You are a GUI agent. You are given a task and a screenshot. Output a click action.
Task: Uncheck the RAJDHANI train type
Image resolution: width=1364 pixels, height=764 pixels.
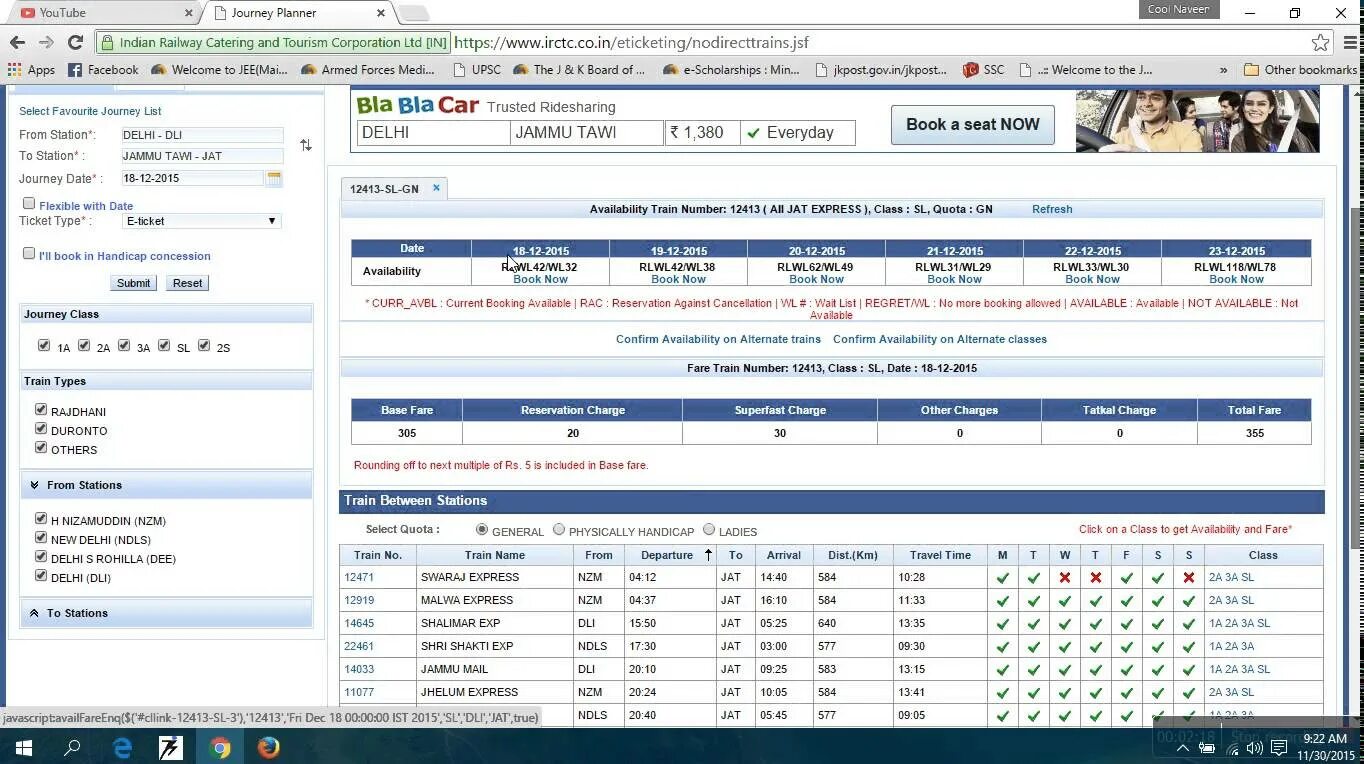point(41,410)
